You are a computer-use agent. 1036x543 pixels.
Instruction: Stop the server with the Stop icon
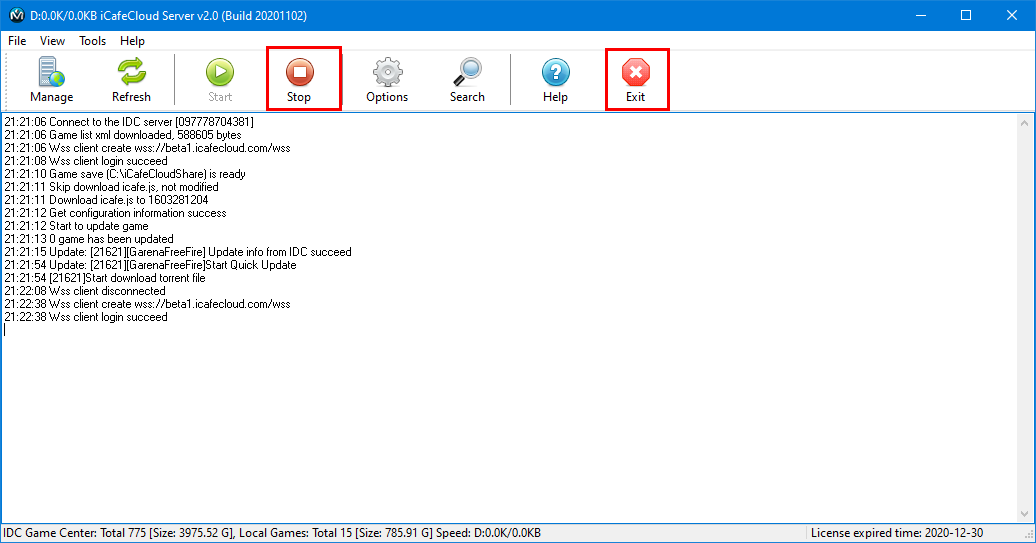tap(300, 79)
